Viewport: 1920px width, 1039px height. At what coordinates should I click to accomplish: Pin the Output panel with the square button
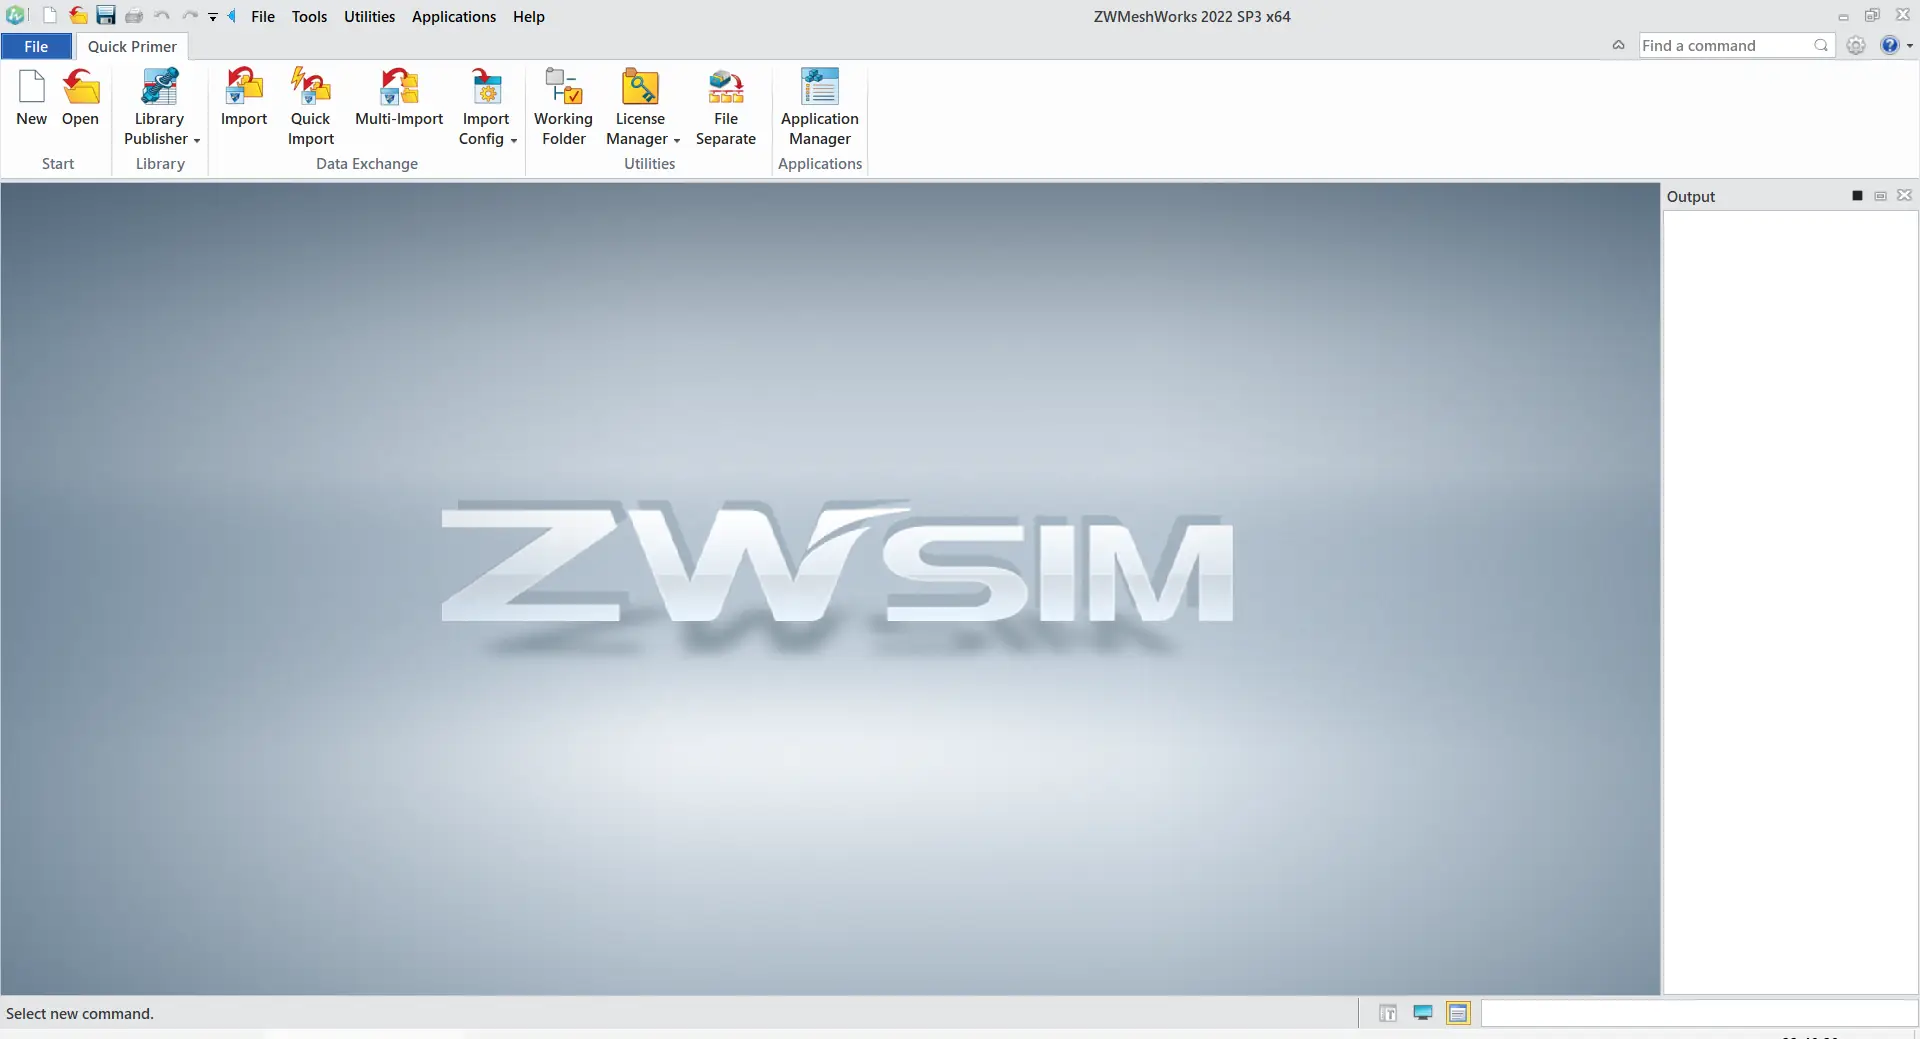[x=1857, y=196]
